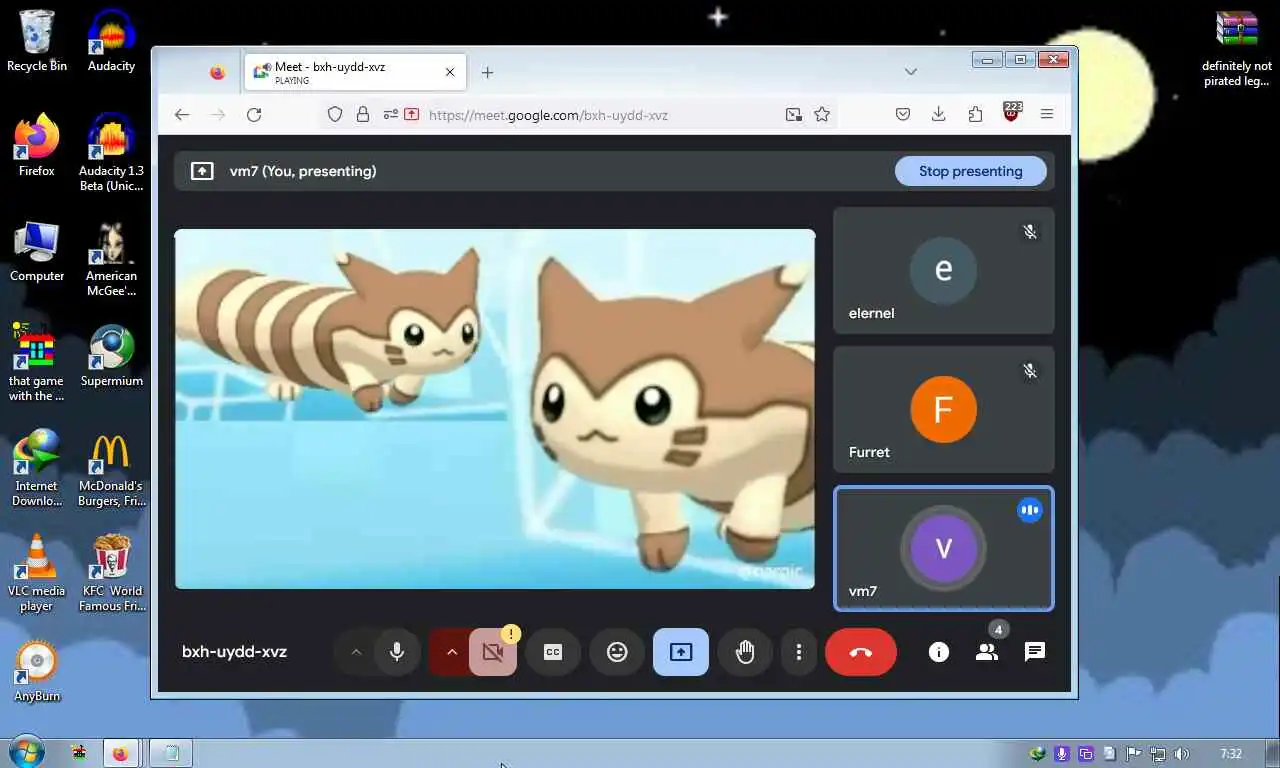Bookmark this page with star icon
1280x768 pixels.
822,115
